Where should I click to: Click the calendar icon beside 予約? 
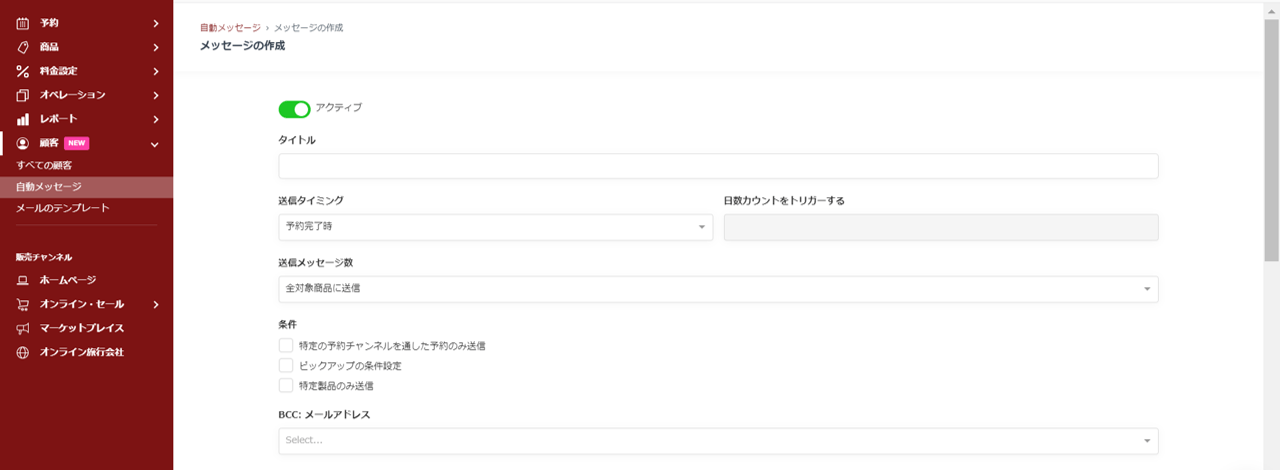(23, 23)
